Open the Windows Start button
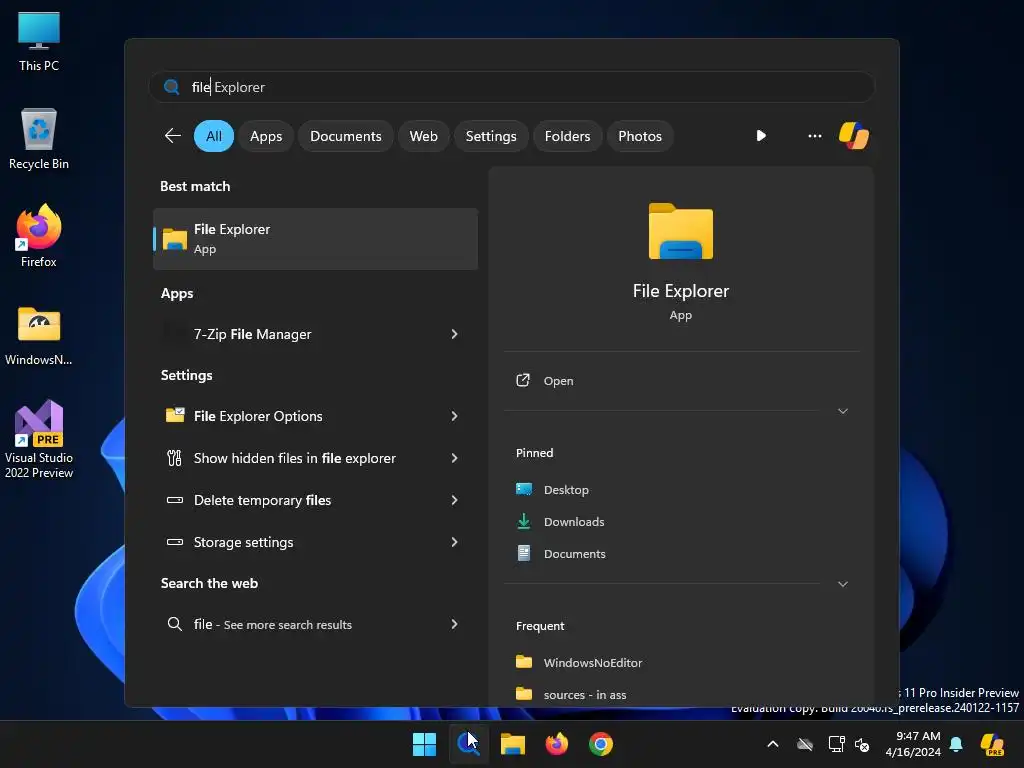The height and width of the screenshot is (768, 1024). 424,744
